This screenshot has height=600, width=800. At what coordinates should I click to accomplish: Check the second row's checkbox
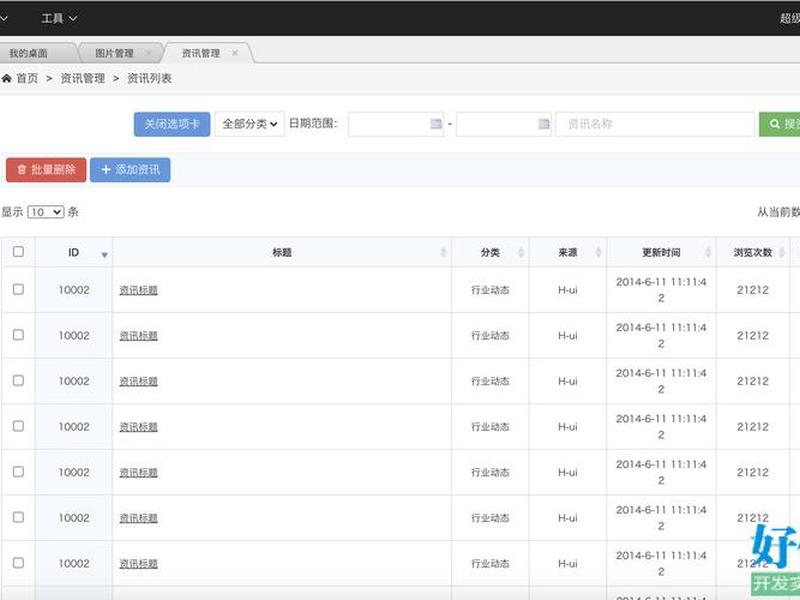click(18, 335)
